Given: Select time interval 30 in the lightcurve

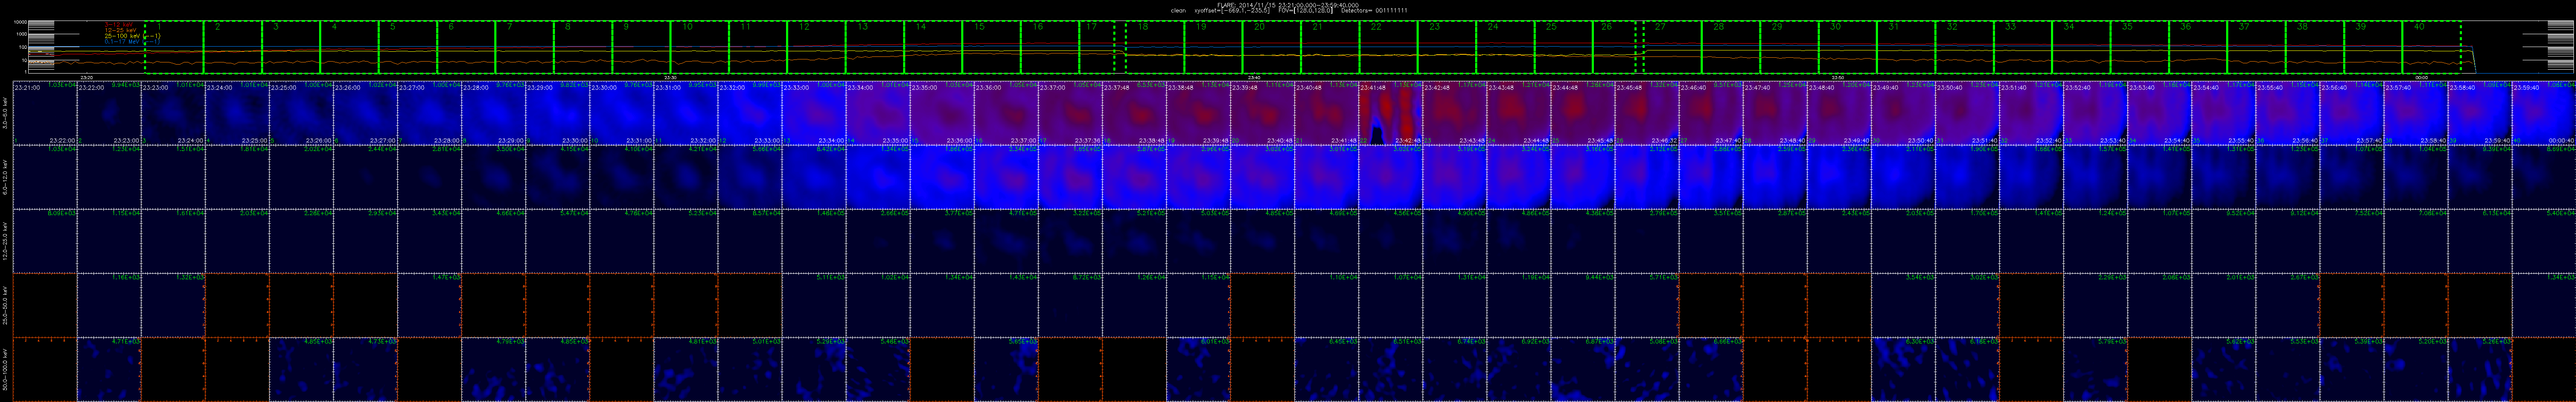Looking at the screenshot, I should (1848, 46).
